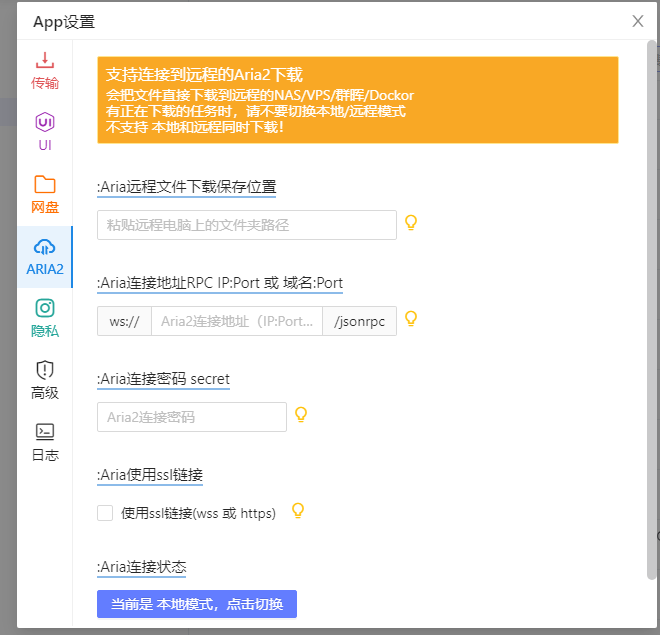Open the 传输 transfer settings icon
The width and height of the screenshot is (660, 635).
coord(45,61)
